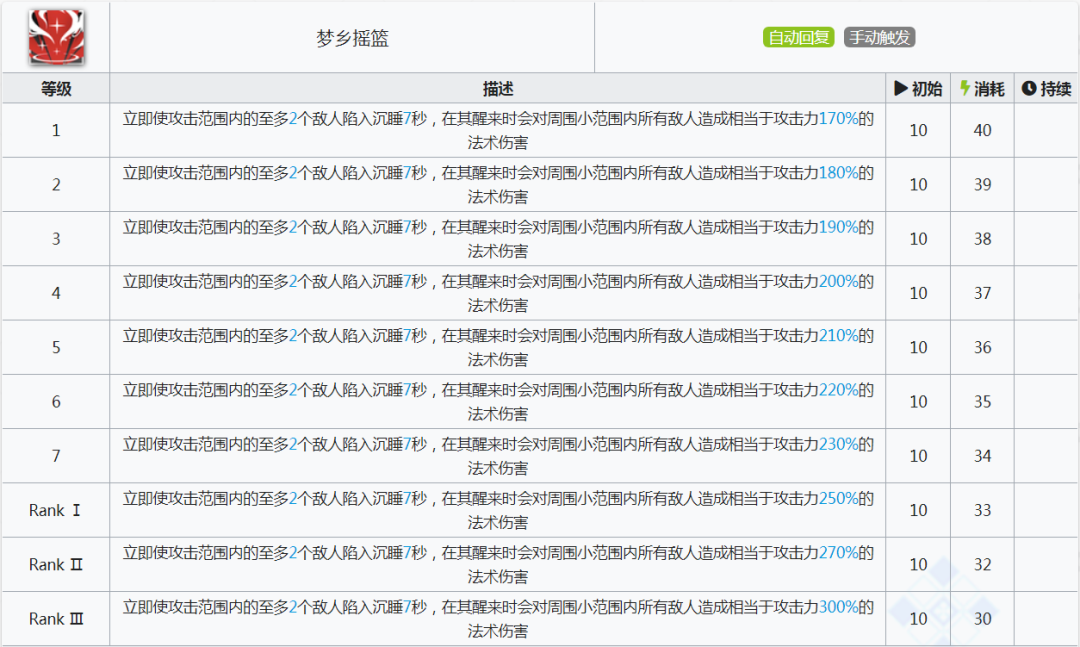
Task: Select the gray 手动触发 tag
Action: [x=879, y=38]
